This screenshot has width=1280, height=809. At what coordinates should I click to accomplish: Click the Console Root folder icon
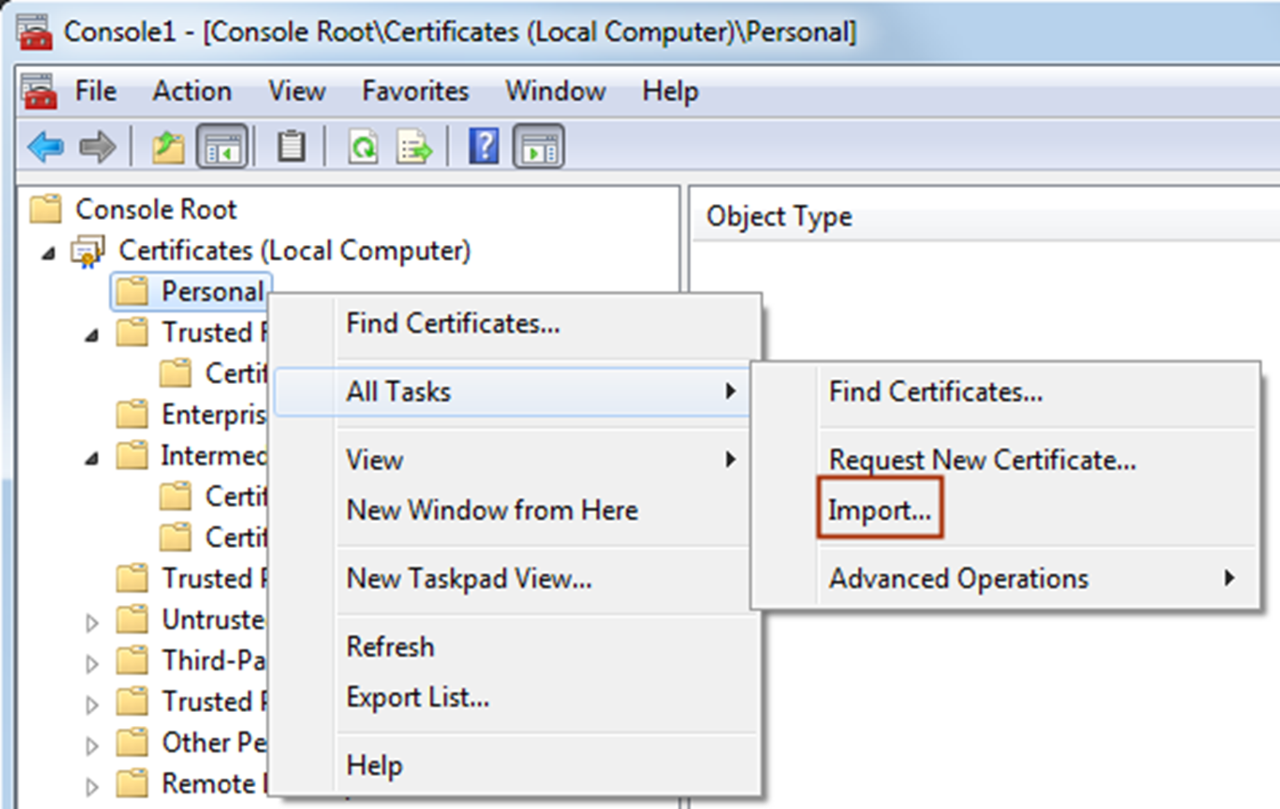[x=45, y=209]
